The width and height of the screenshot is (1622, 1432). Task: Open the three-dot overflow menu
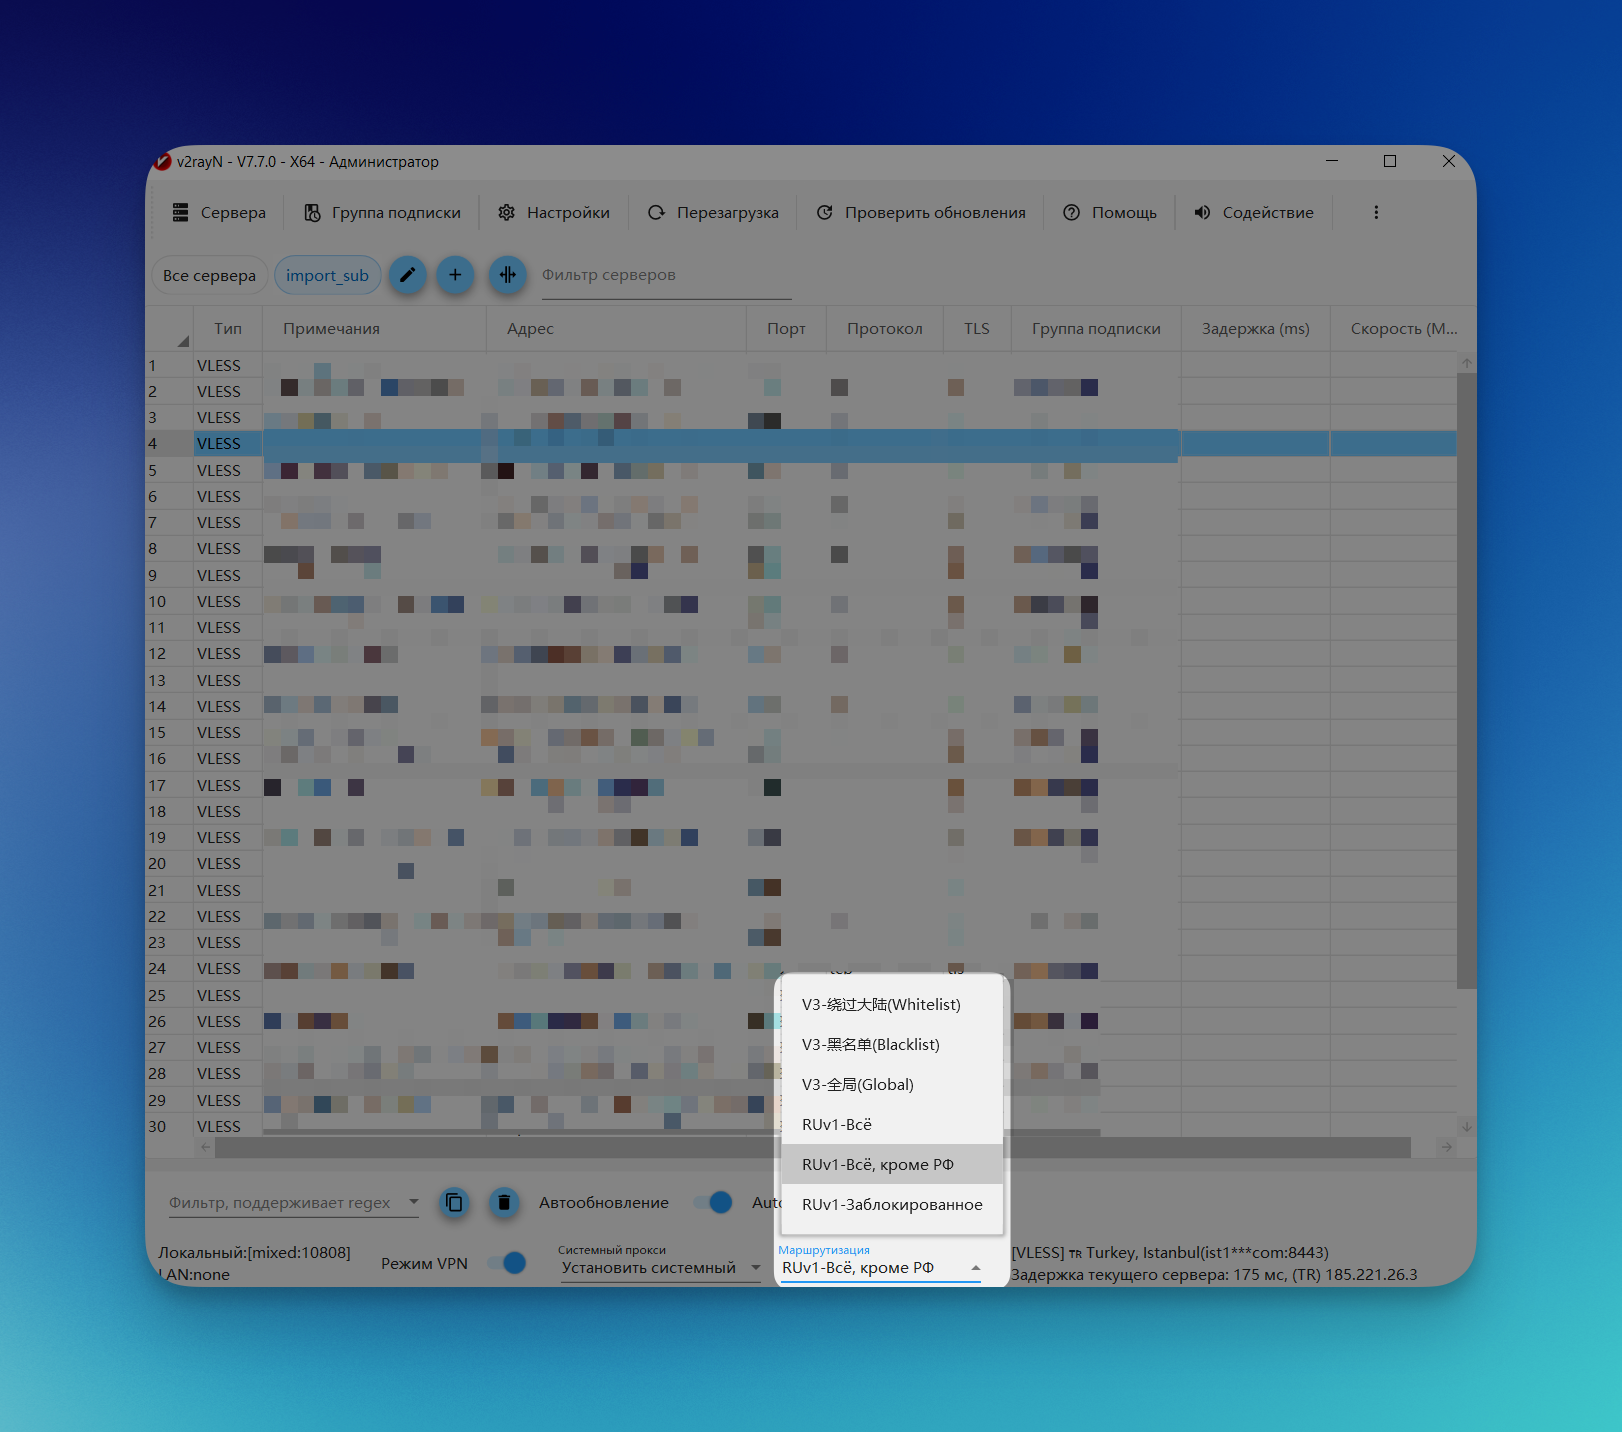click(x=1376, y=213)
